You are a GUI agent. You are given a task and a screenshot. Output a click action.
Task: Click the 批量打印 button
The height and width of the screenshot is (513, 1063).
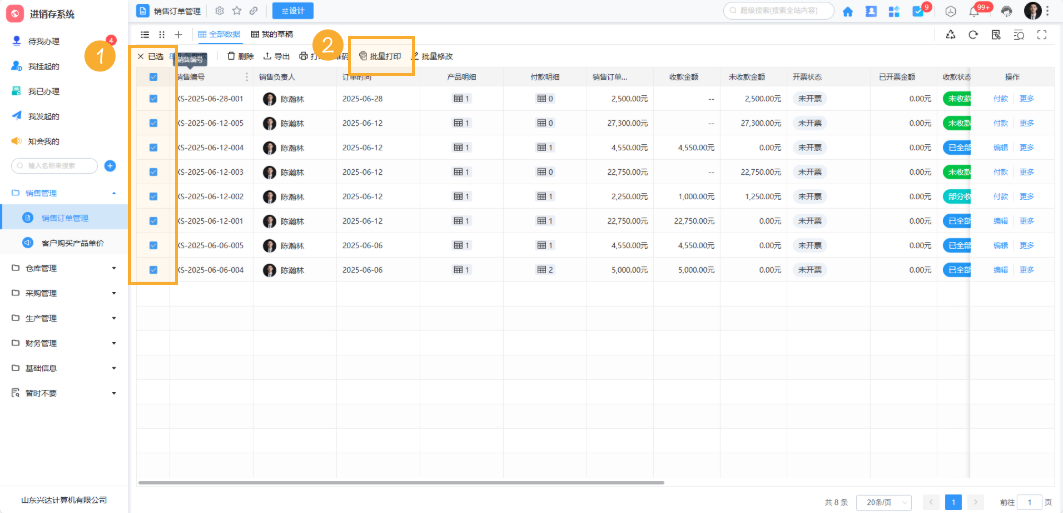click(380, 56)
